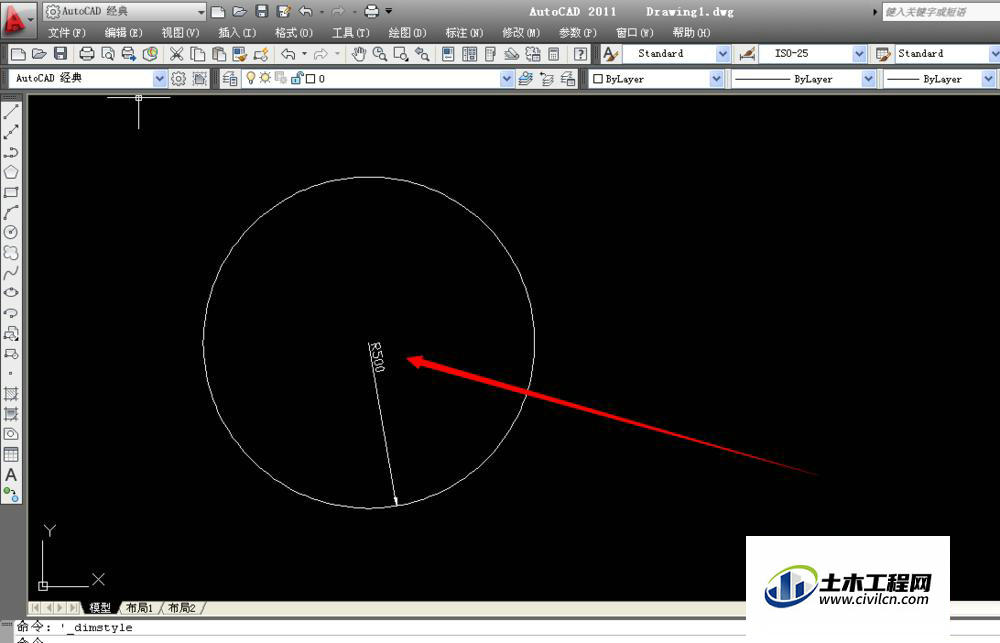Select the Arc draw tool

point(11,212)
